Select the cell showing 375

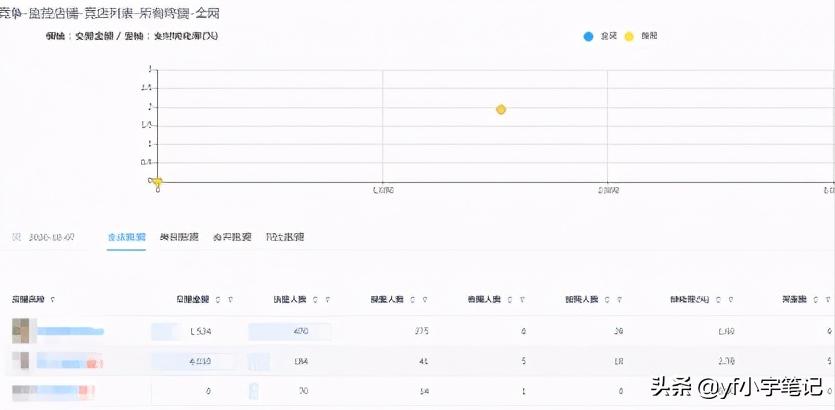point(421,331)
